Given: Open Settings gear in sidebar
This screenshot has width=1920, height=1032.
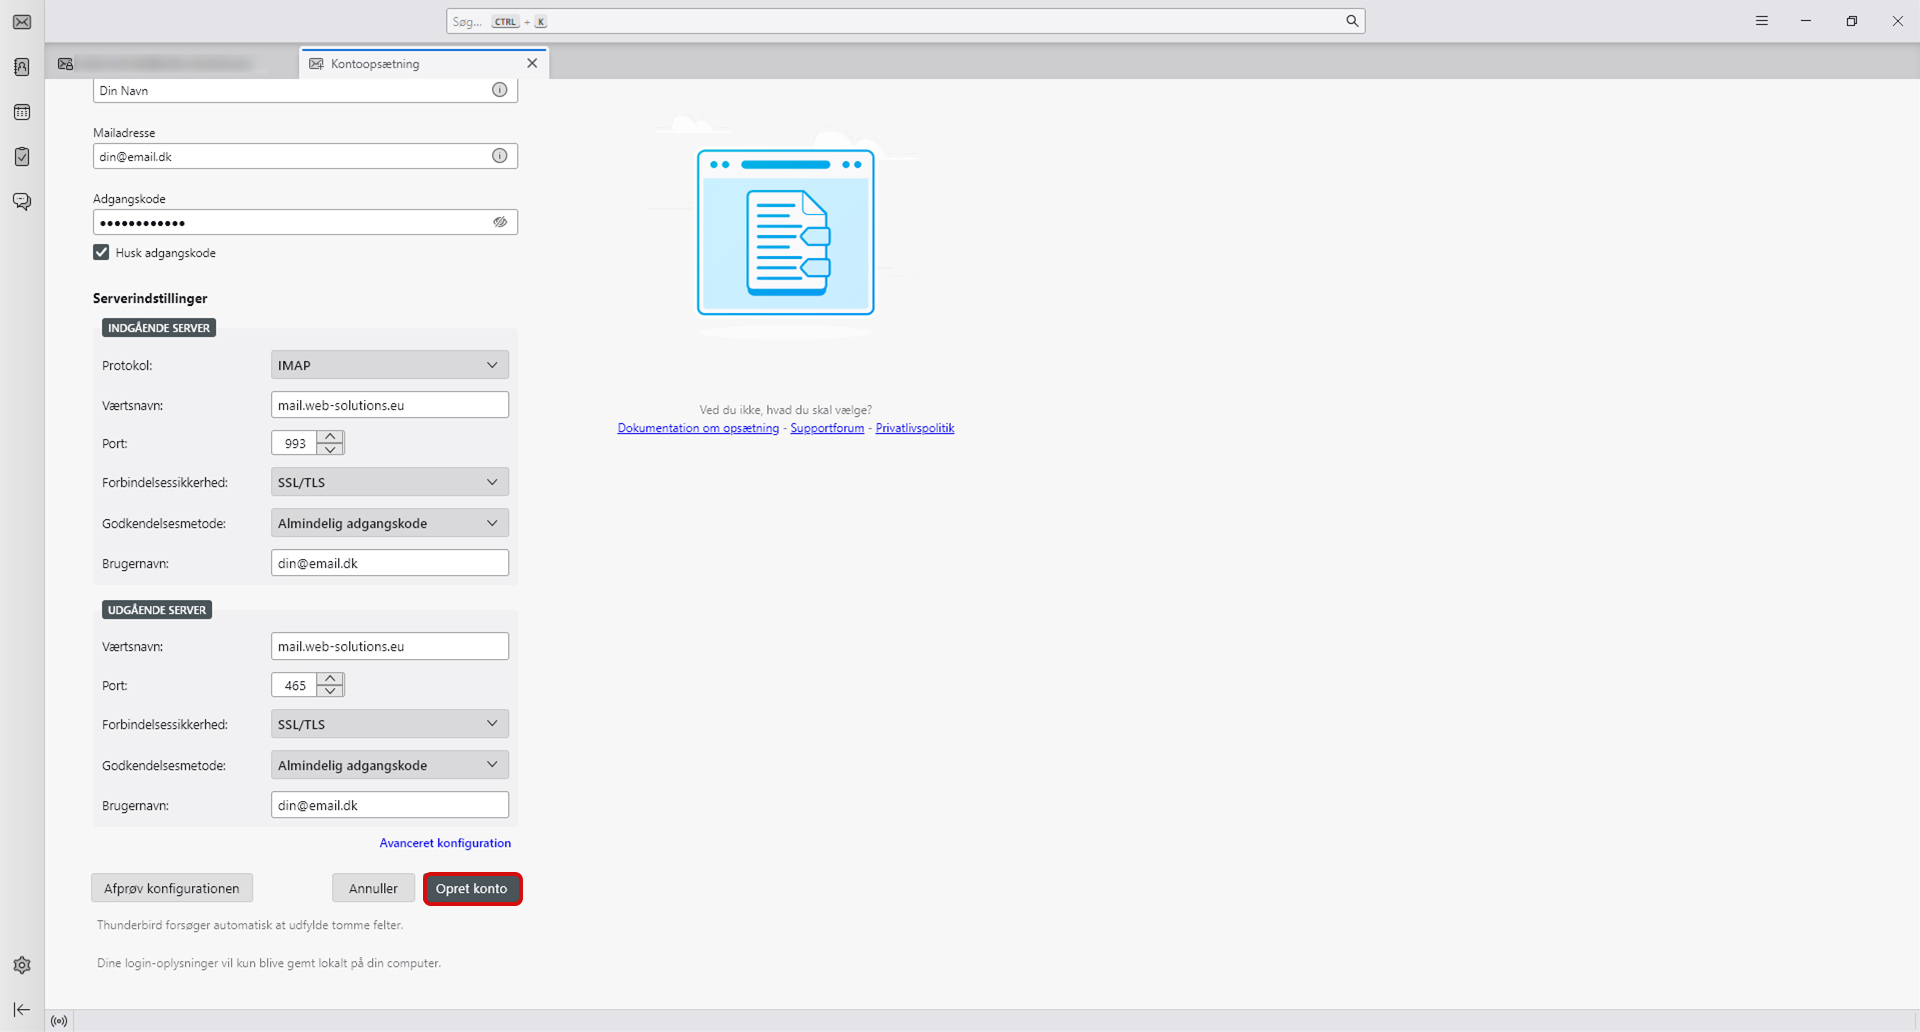Looking at the screenshot, I should [22, 965].
